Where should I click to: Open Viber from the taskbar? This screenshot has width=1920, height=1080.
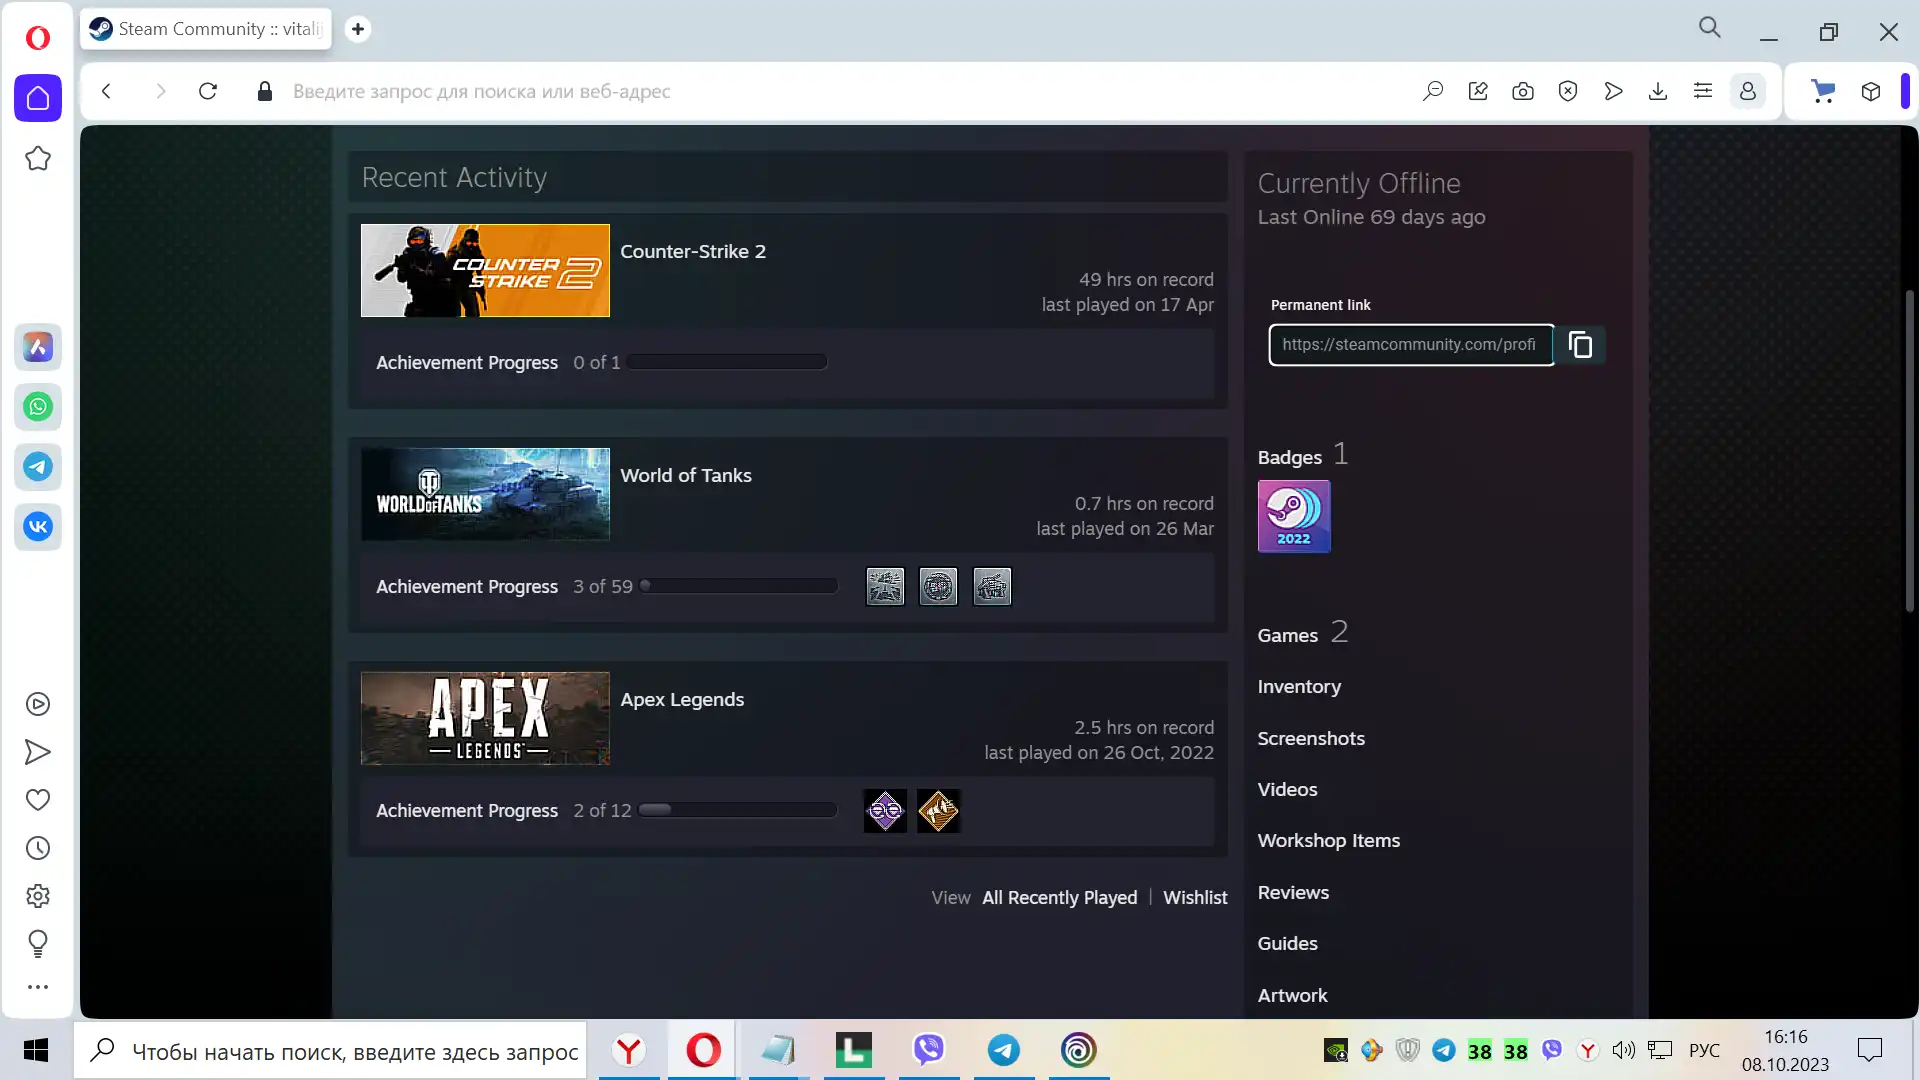tap(929, 1050)
